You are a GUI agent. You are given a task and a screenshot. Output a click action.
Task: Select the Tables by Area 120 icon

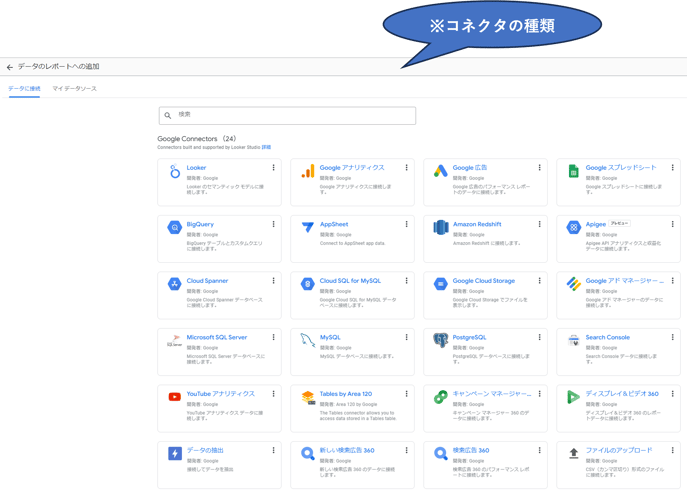click(308, 398)
